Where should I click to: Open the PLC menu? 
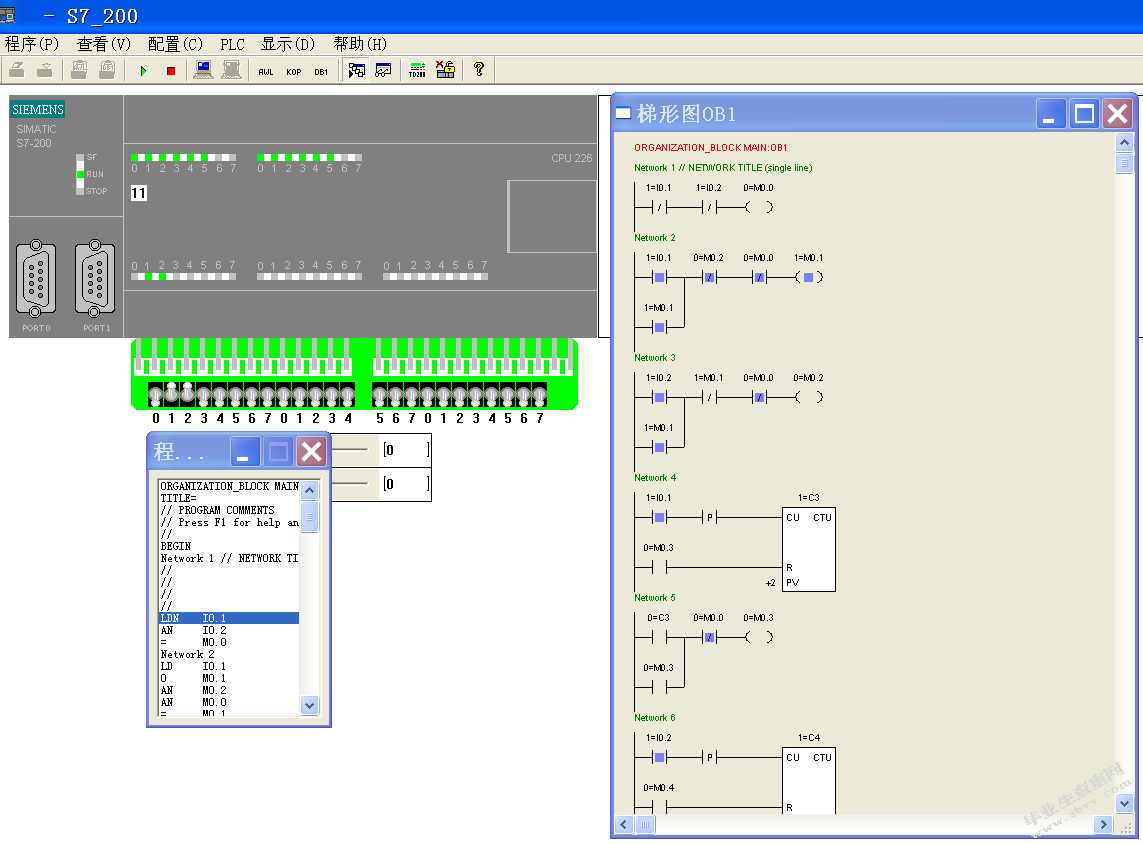233,44
